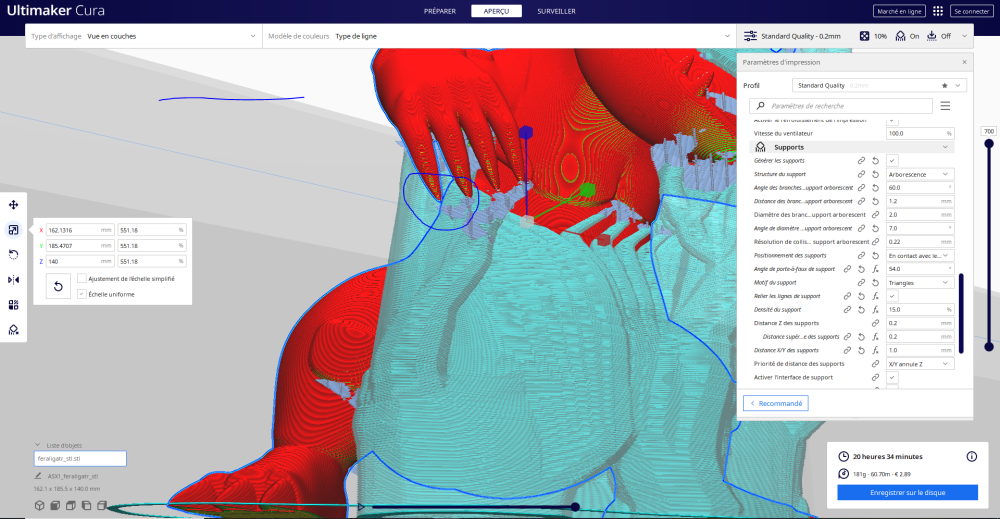The width and height of the screenshot is (1000, 519).
Task: Collapse the Supports settings section
Action: pos(945,147)
